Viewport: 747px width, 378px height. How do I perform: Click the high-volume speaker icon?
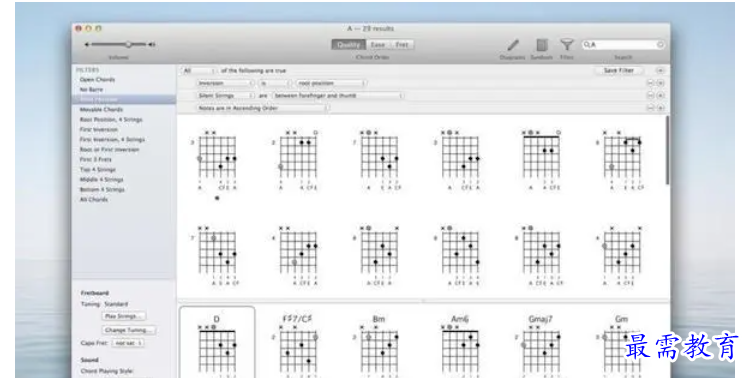tap(151, 45)
